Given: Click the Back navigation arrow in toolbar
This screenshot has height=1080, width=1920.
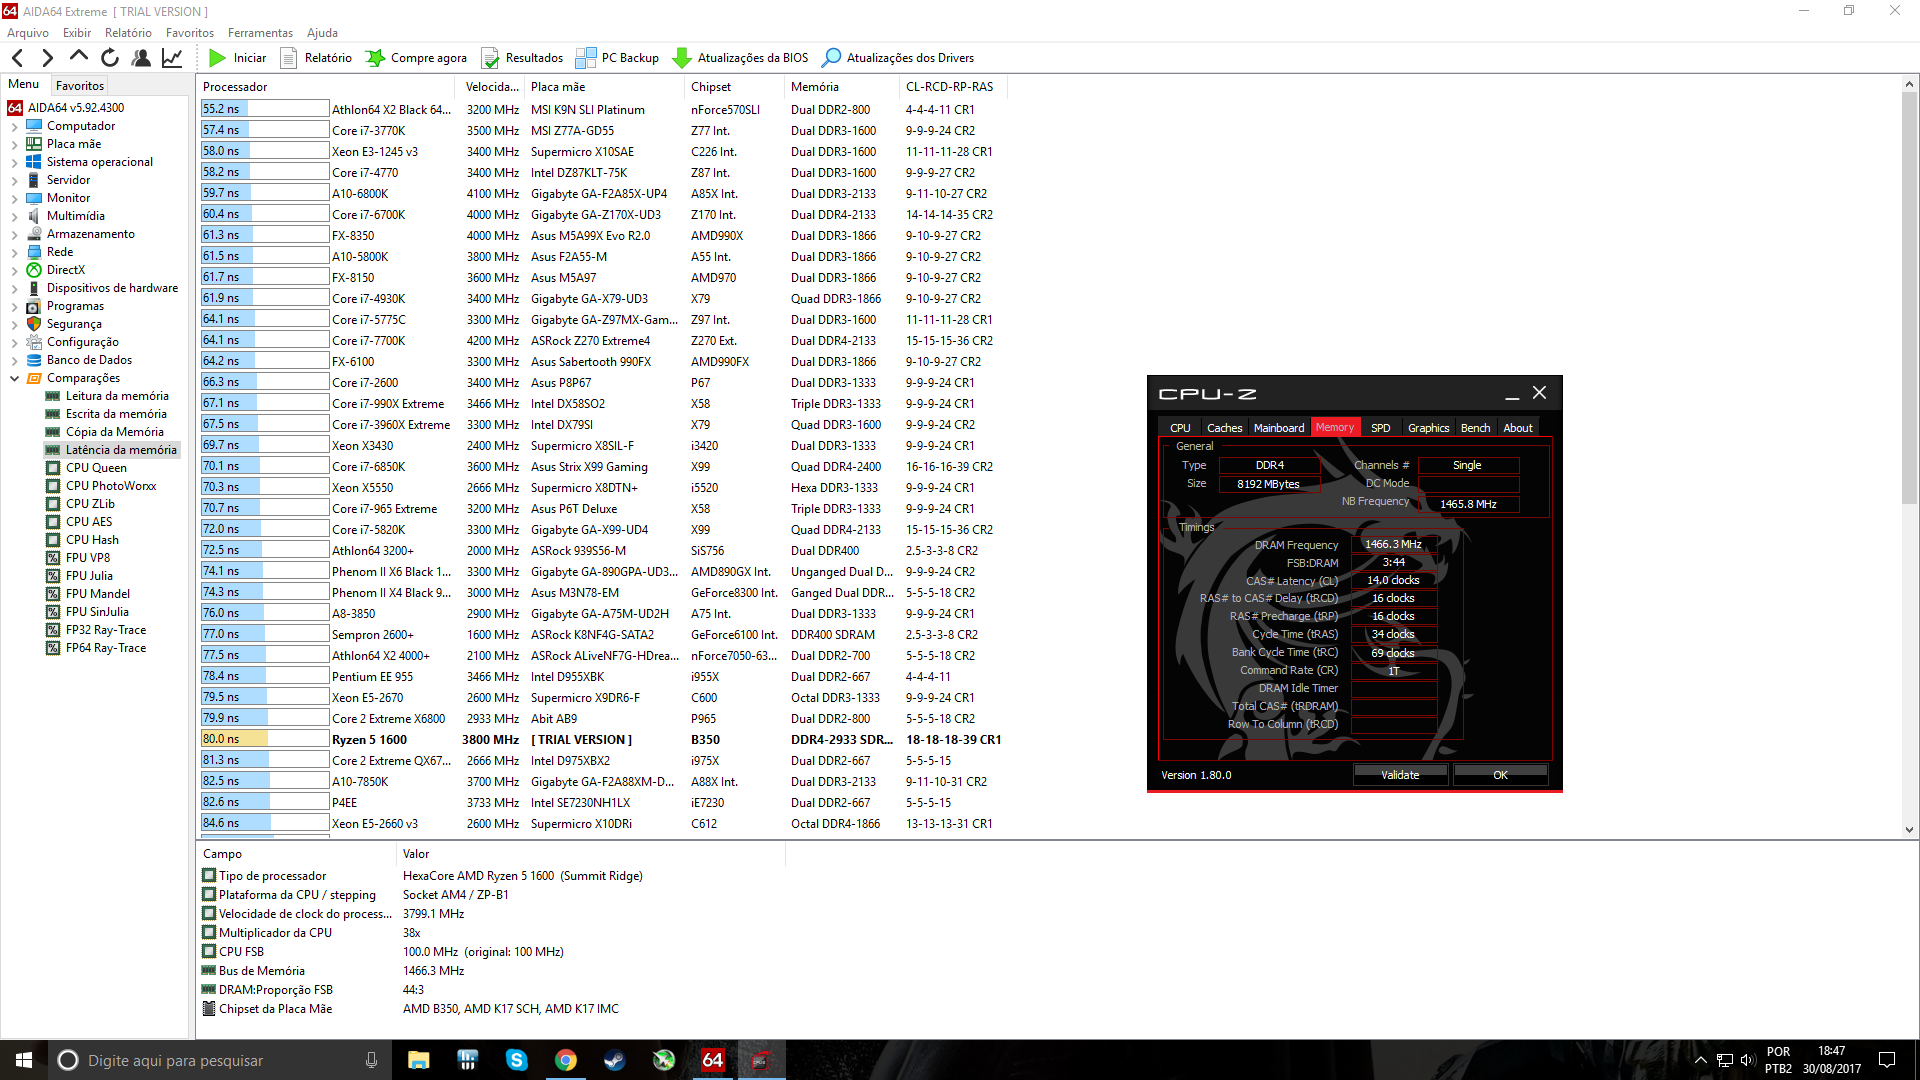Looking at the screenshot, I should (17, 58).
